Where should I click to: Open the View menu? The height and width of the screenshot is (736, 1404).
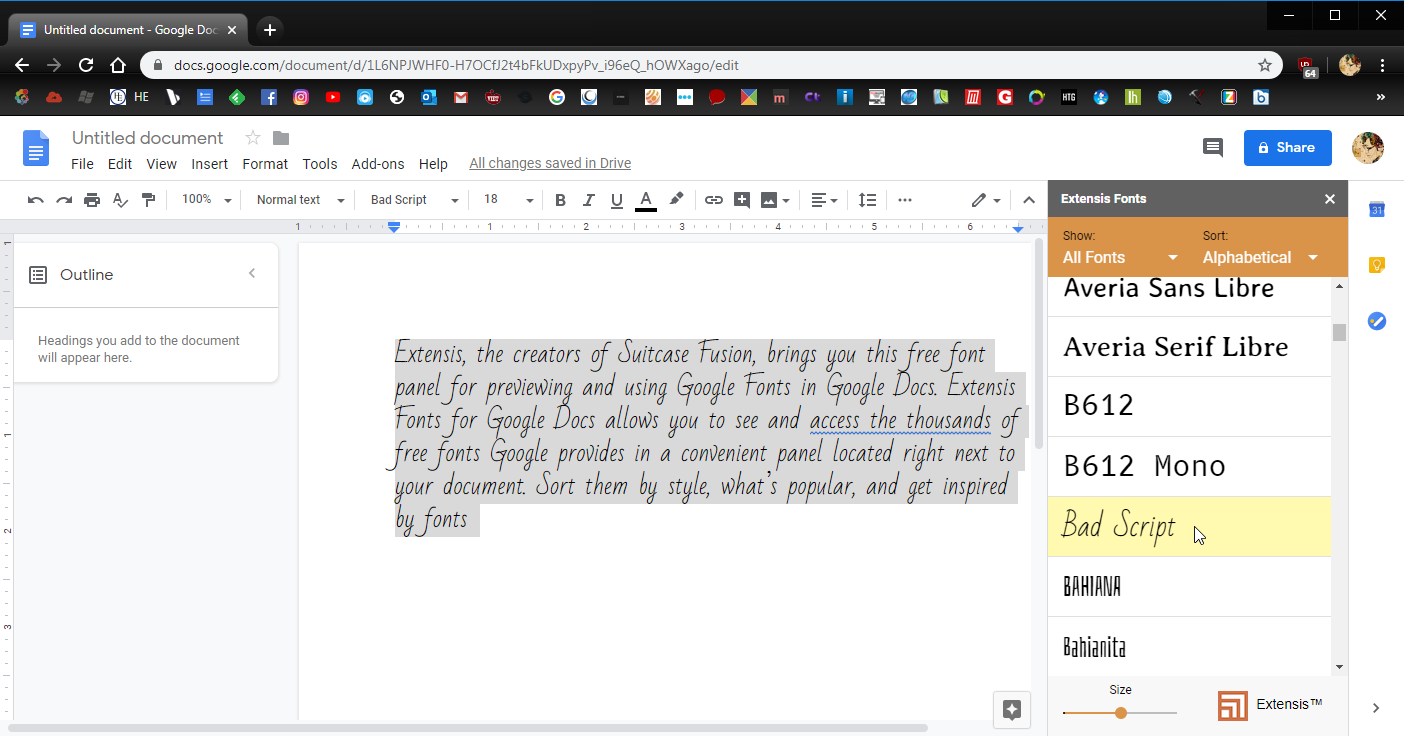tap(161, 164)
